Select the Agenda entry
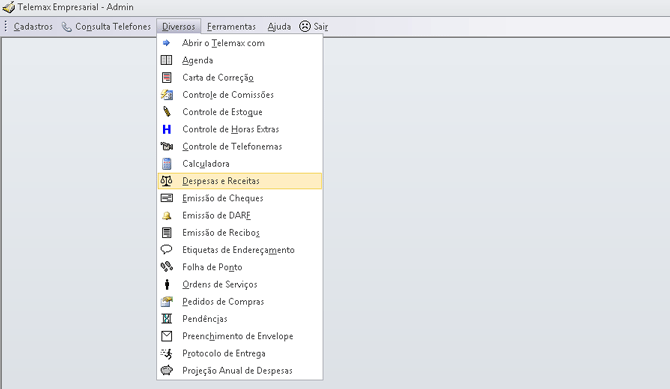Viewport: 670px width, 389px height. click(240, 60)
